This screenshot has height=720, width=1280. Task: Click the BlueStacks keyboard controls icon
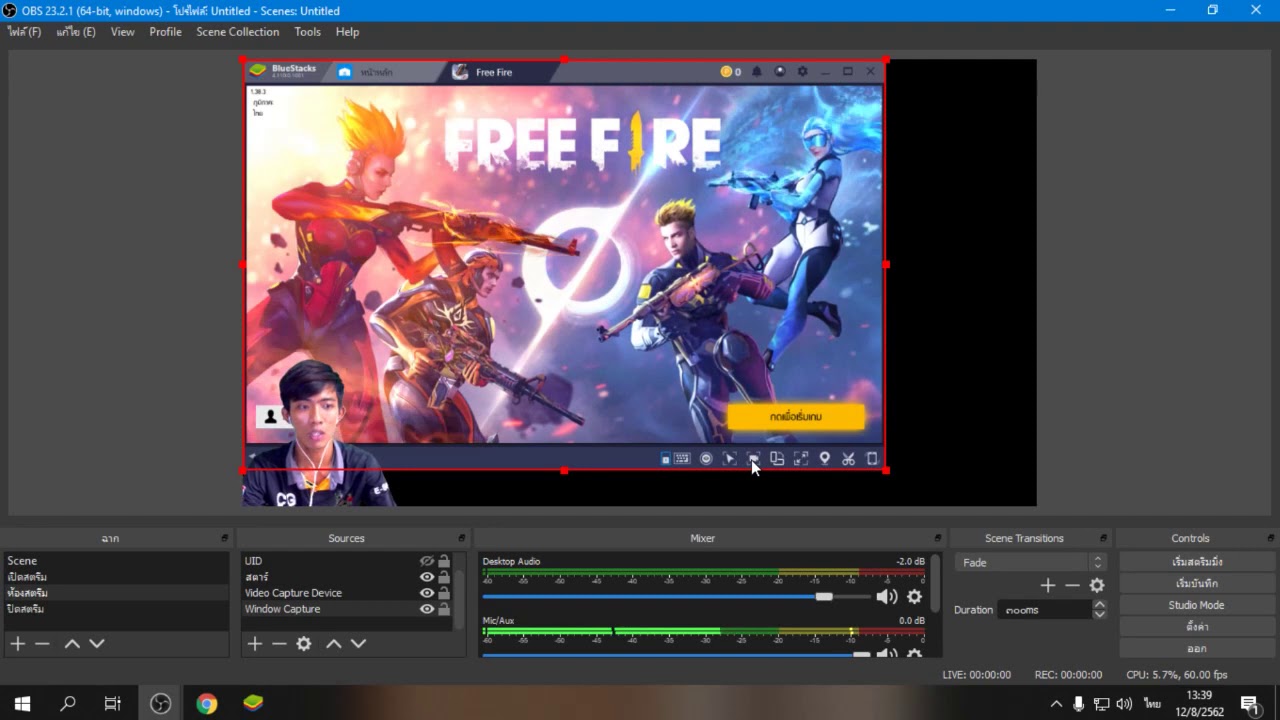point(682,459)
